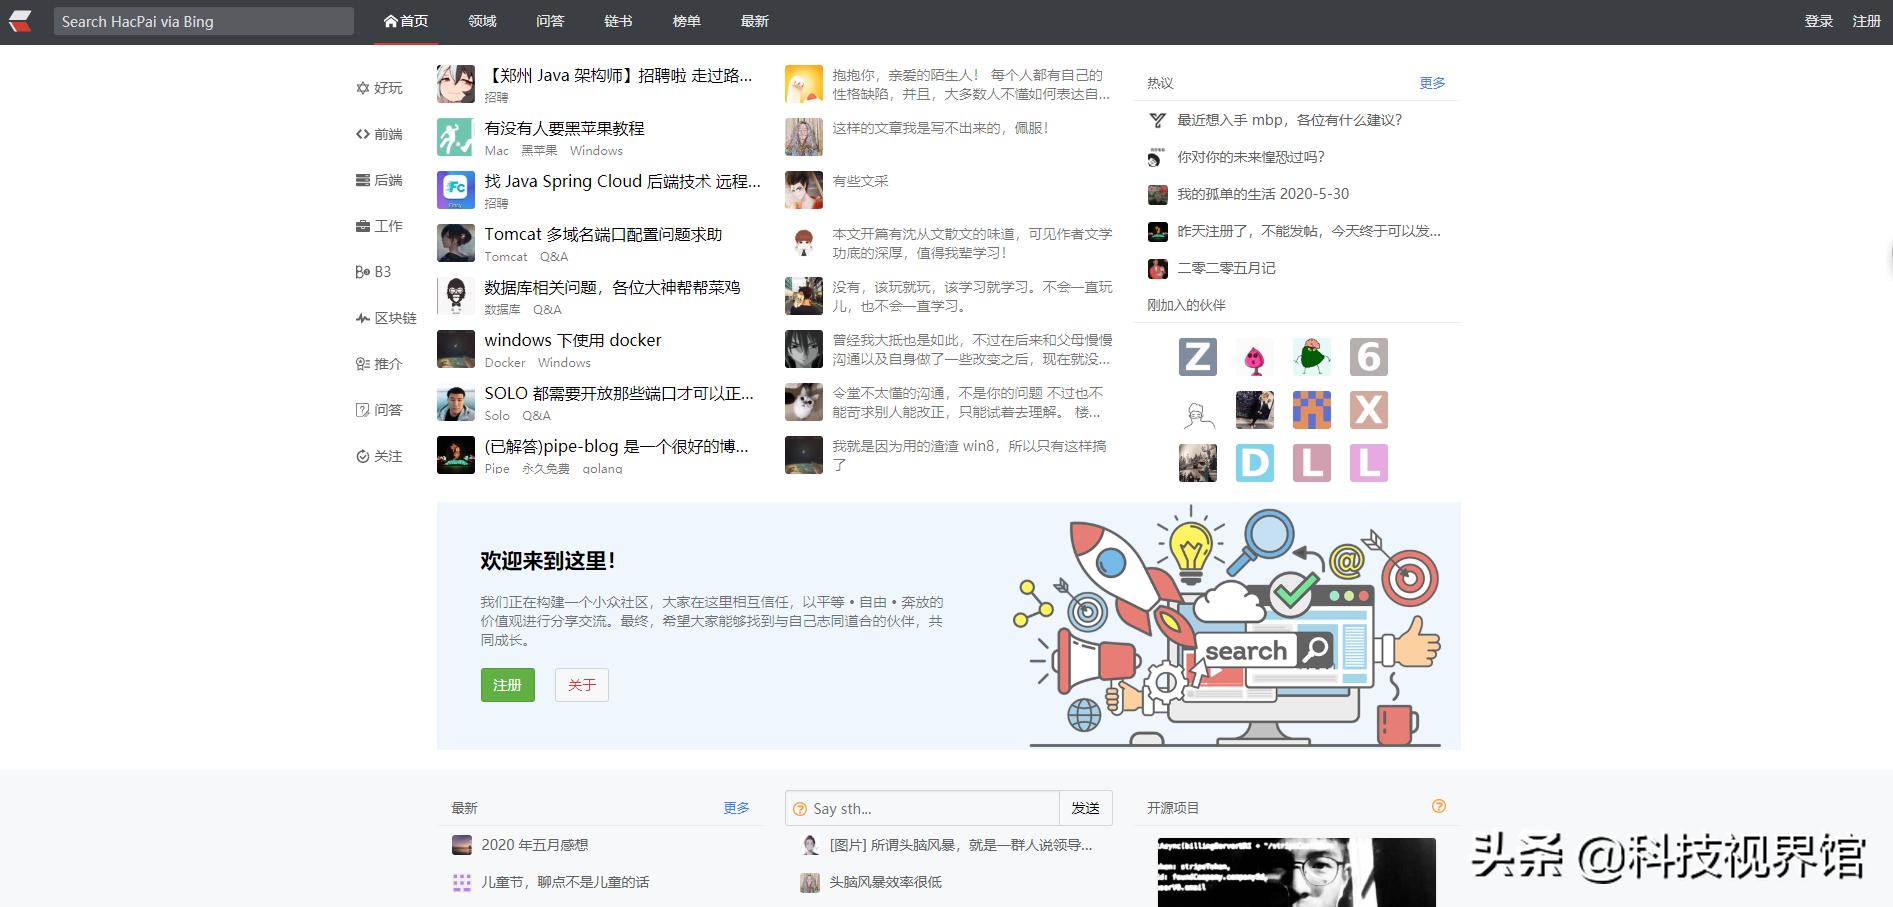Click the 工作 sidebar icon

pos(380,226)
